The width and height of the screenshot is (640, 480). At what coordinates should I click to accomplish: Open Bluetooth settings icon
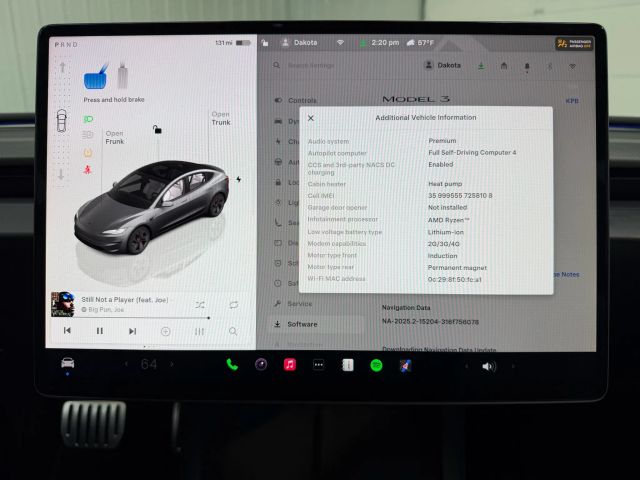pyautogui.click(x=549, y=66)
